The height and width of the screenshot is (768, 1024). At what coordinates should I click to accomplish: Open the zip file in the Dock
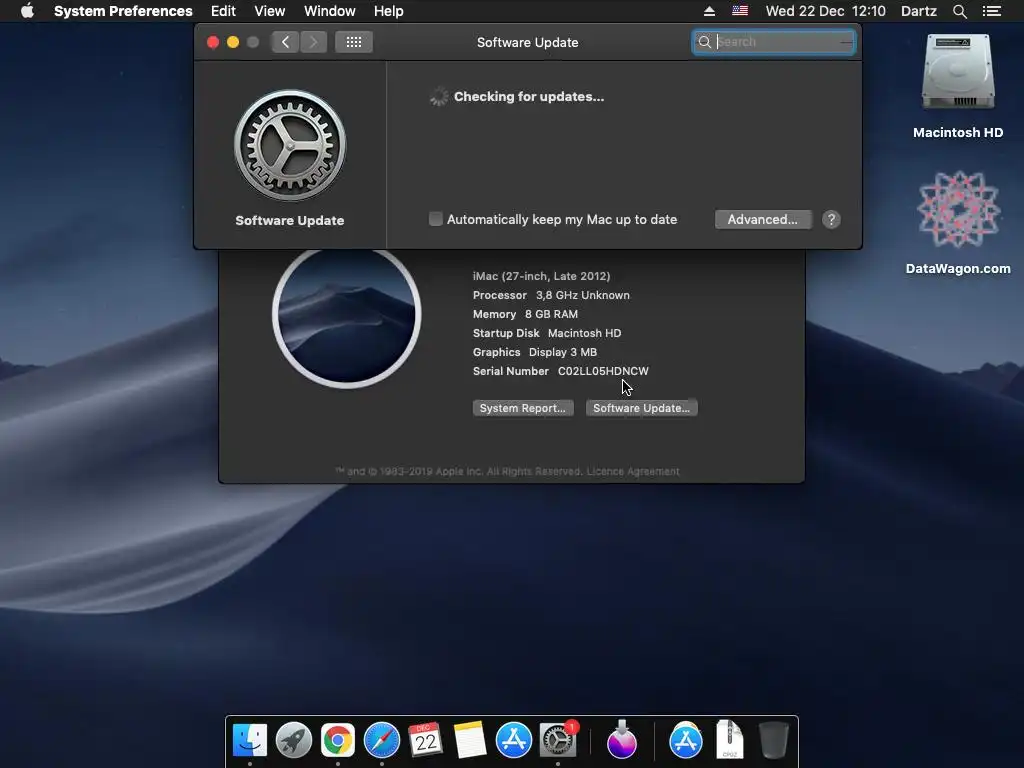point(729,739)
